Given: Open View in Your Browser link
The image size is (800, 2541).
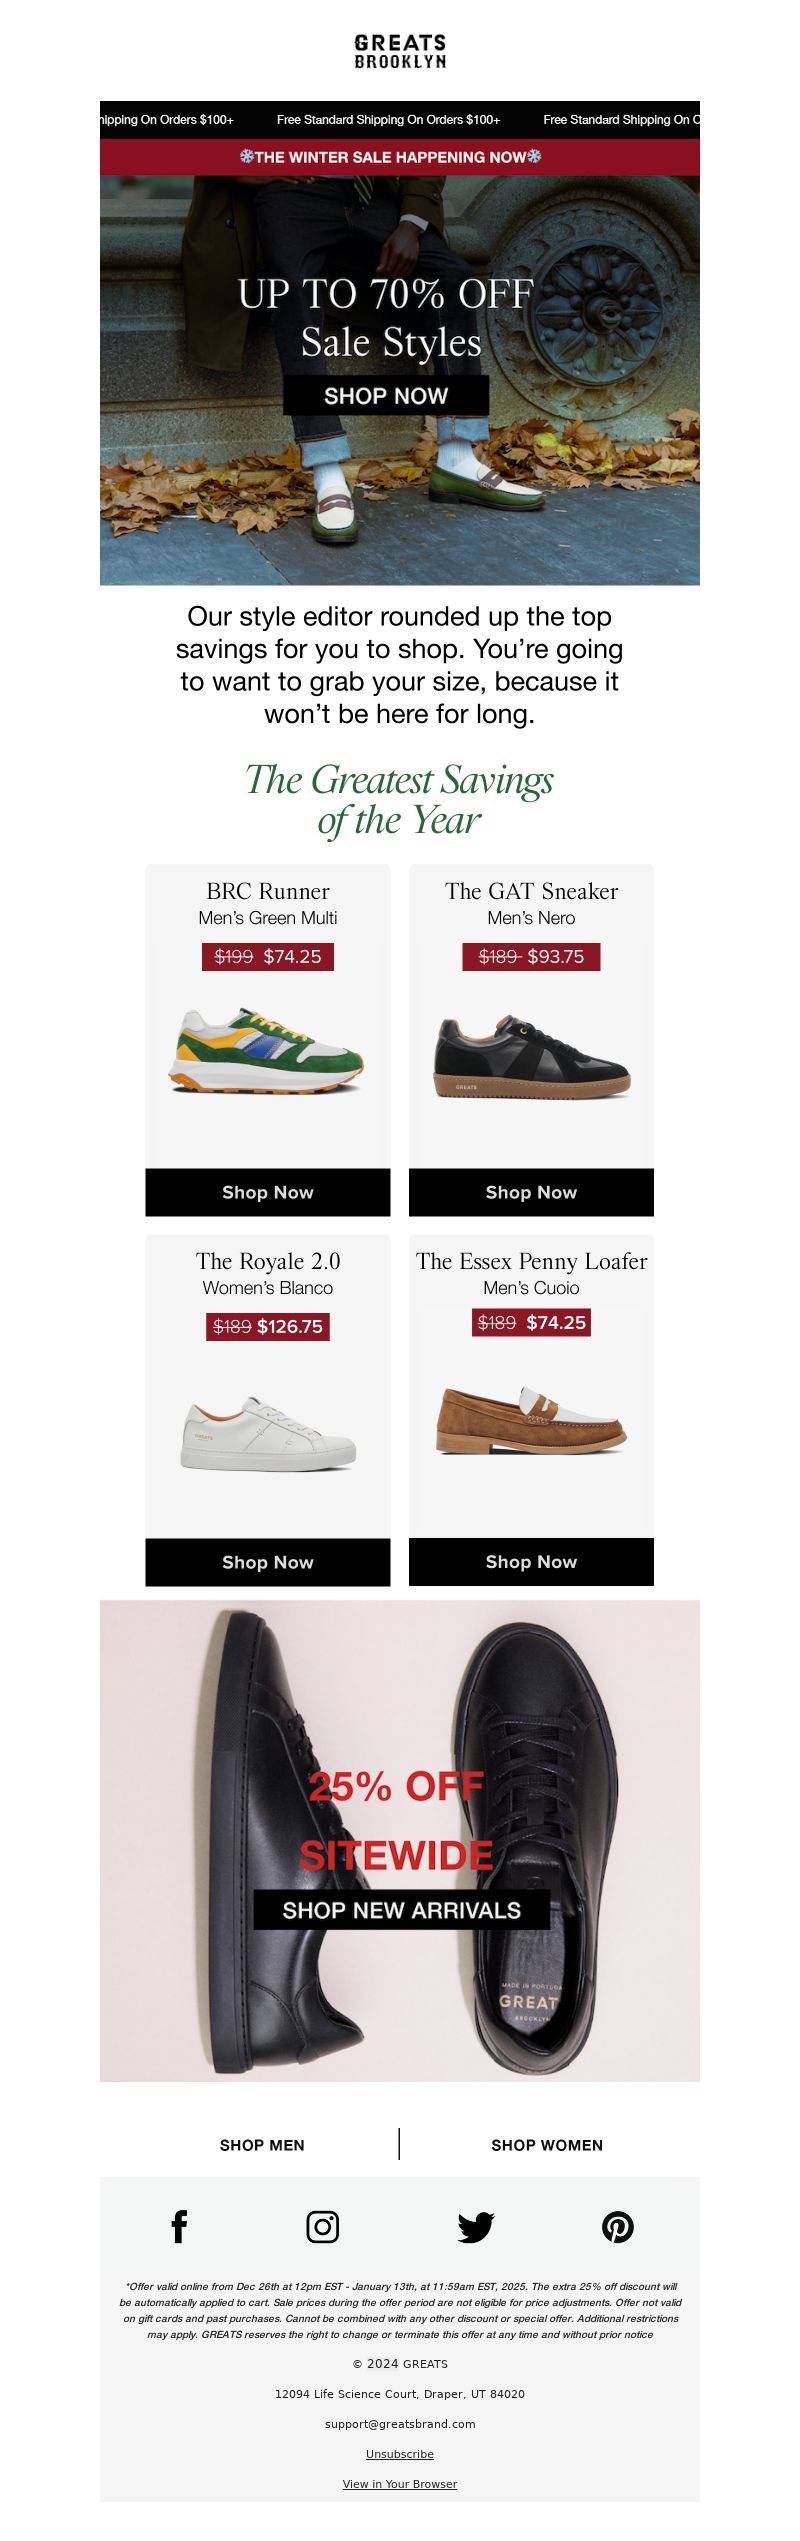Looking at the screenshot, I should click(400, 2484).
